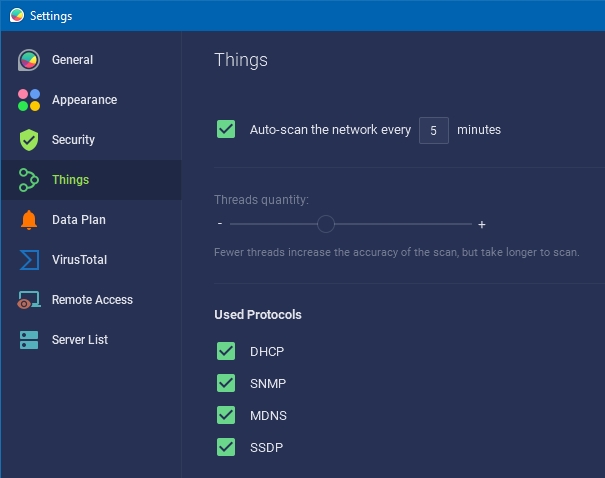Click the auto-scan minutes input field

(x=433, y=130)
